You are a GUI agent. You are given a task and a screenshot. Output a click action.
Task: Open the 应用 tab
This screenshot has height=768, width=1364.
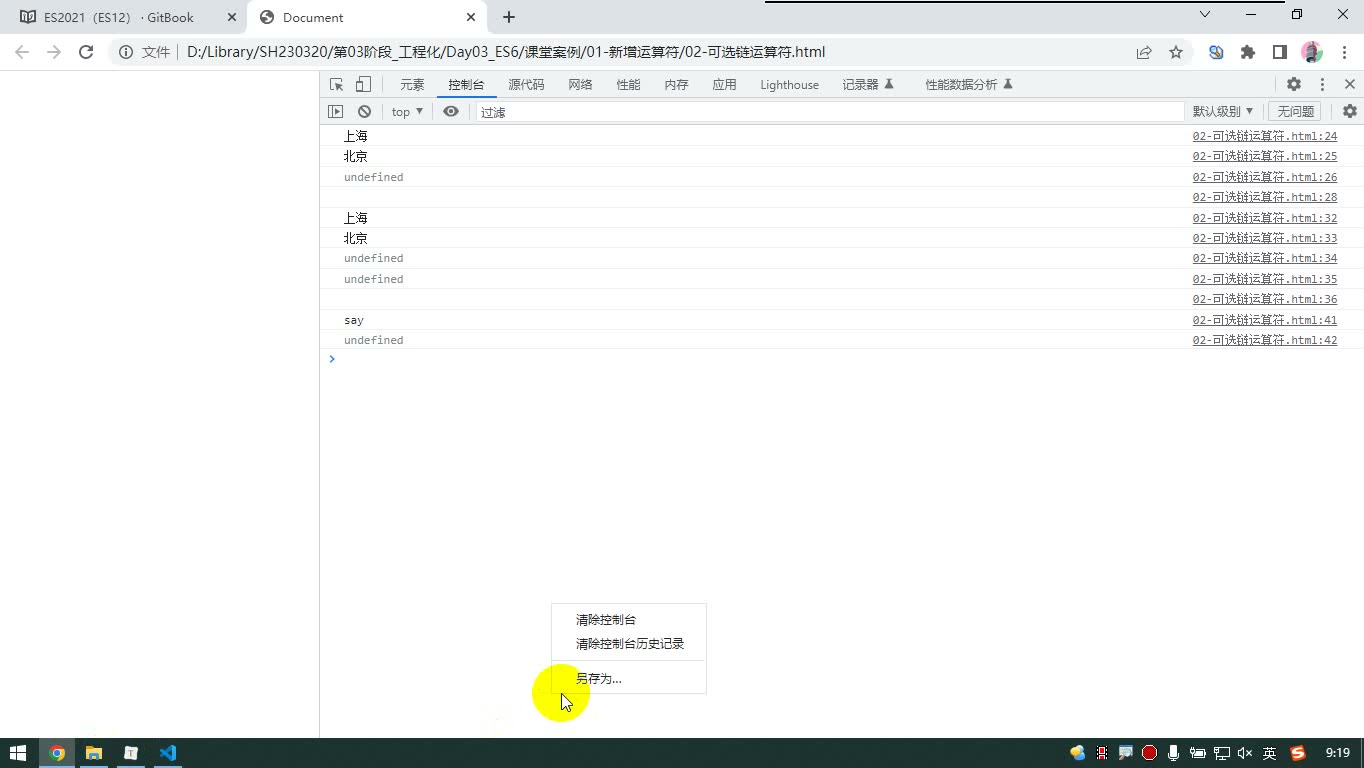pyautogui.click(x=724, y=85)
